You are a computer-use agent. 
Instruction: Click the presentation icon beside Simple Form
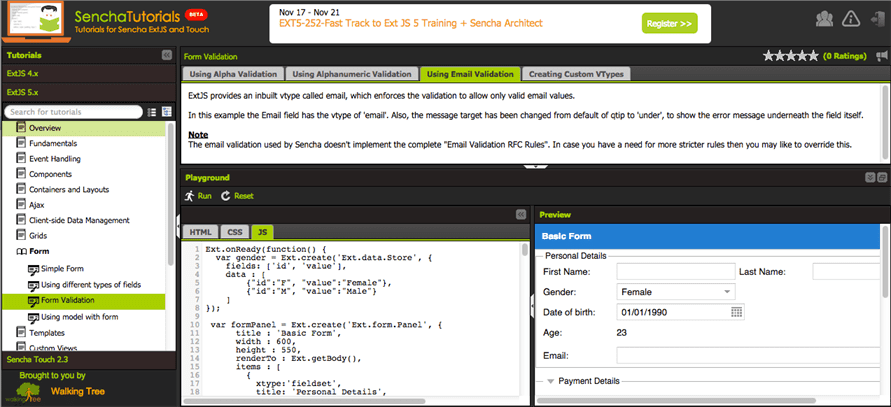click(33, 269)
